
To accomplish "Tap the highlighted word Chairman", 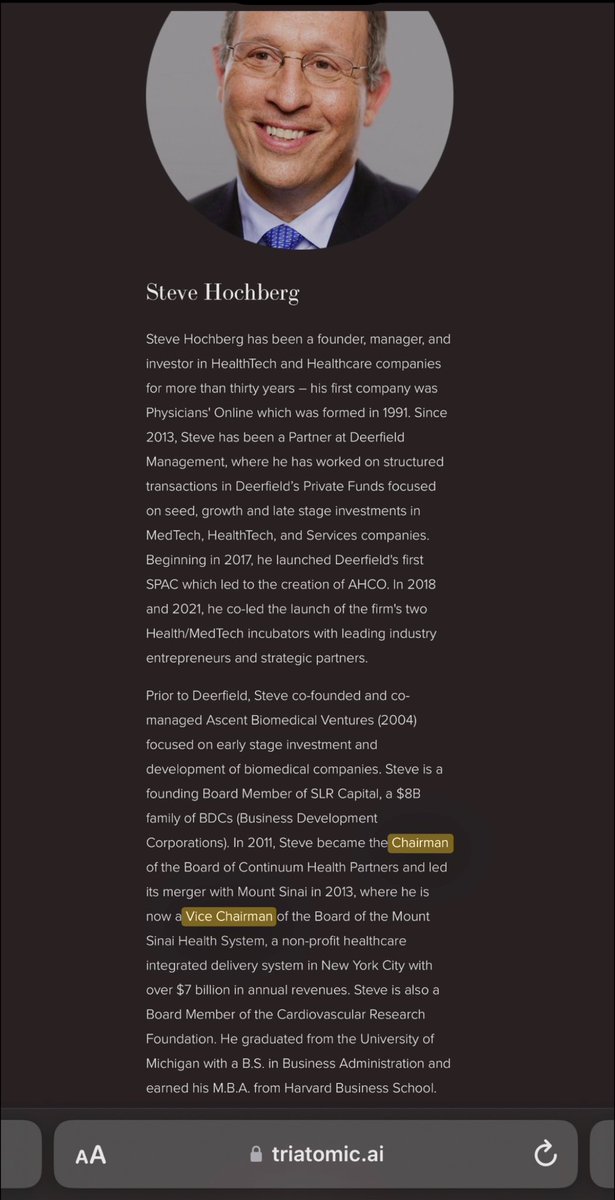I will coord(420,843).
